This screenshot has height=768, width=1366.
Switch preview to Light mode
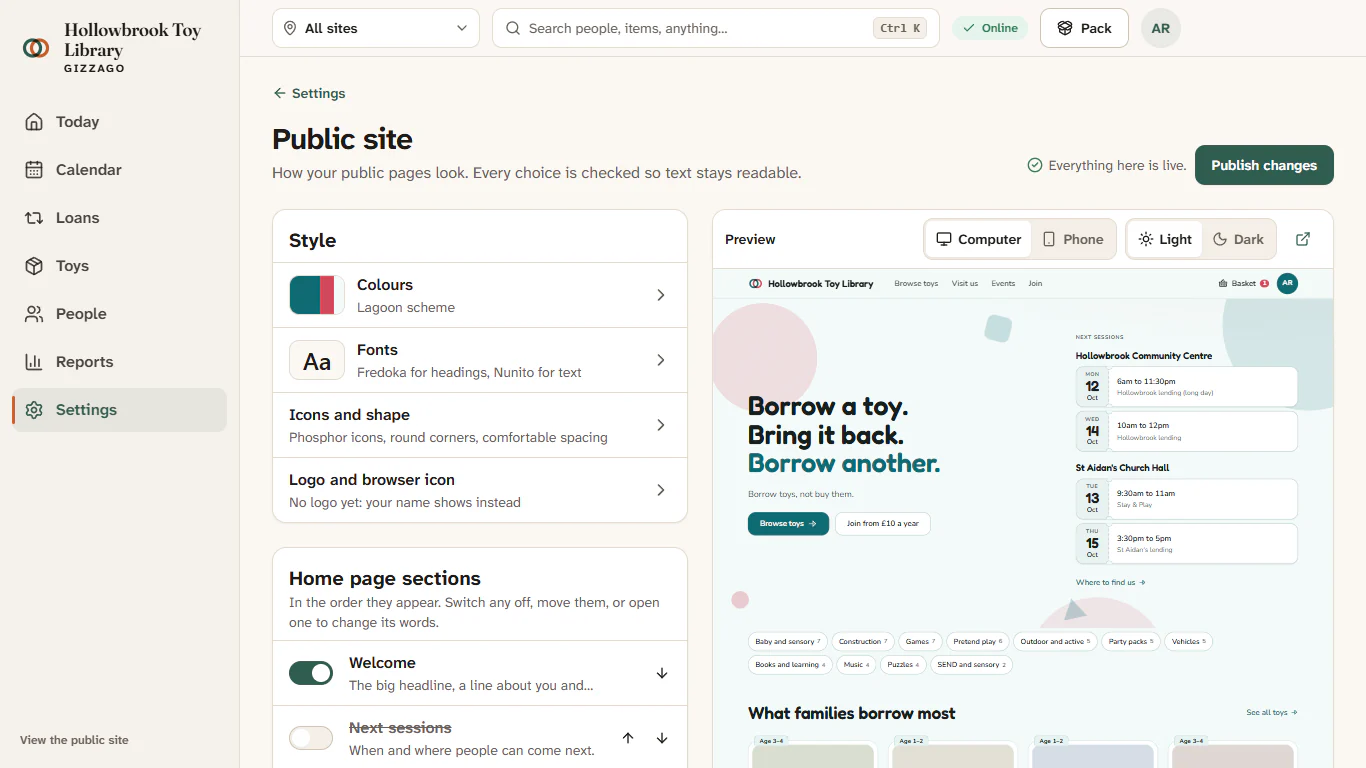[1165, 239]
